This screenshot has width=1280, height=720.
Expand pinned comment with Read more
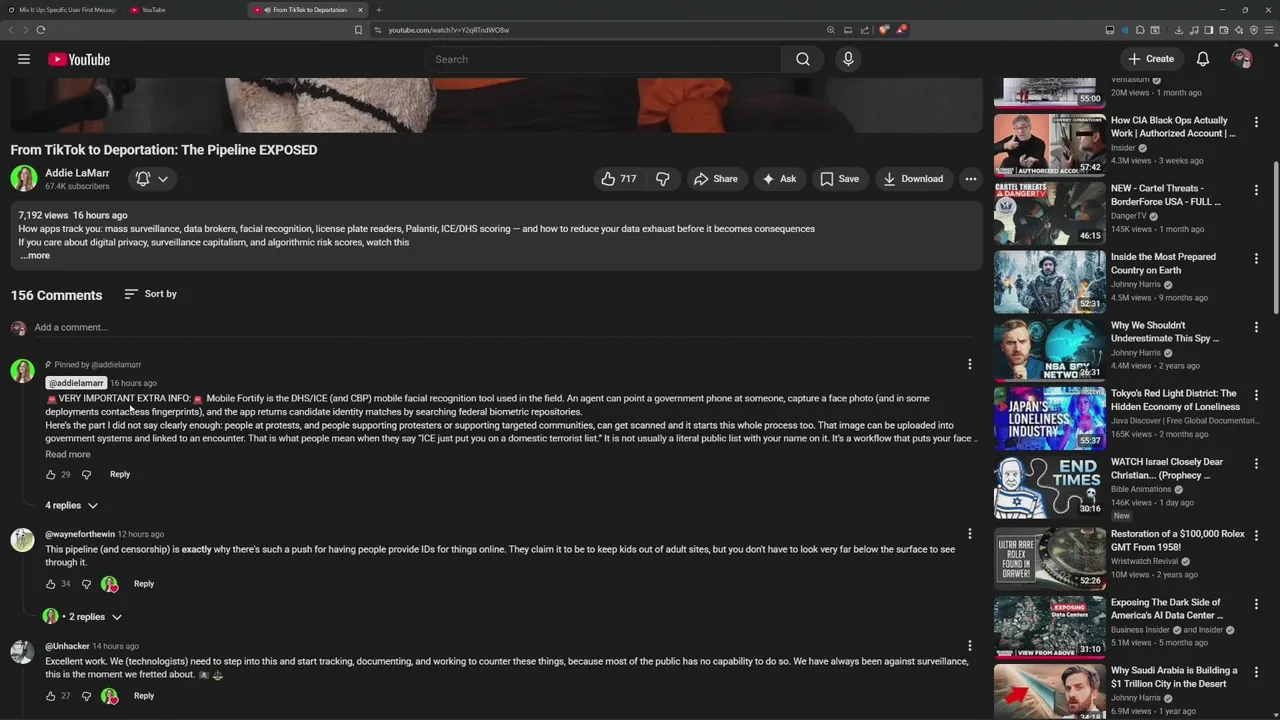tap(67, 454)
